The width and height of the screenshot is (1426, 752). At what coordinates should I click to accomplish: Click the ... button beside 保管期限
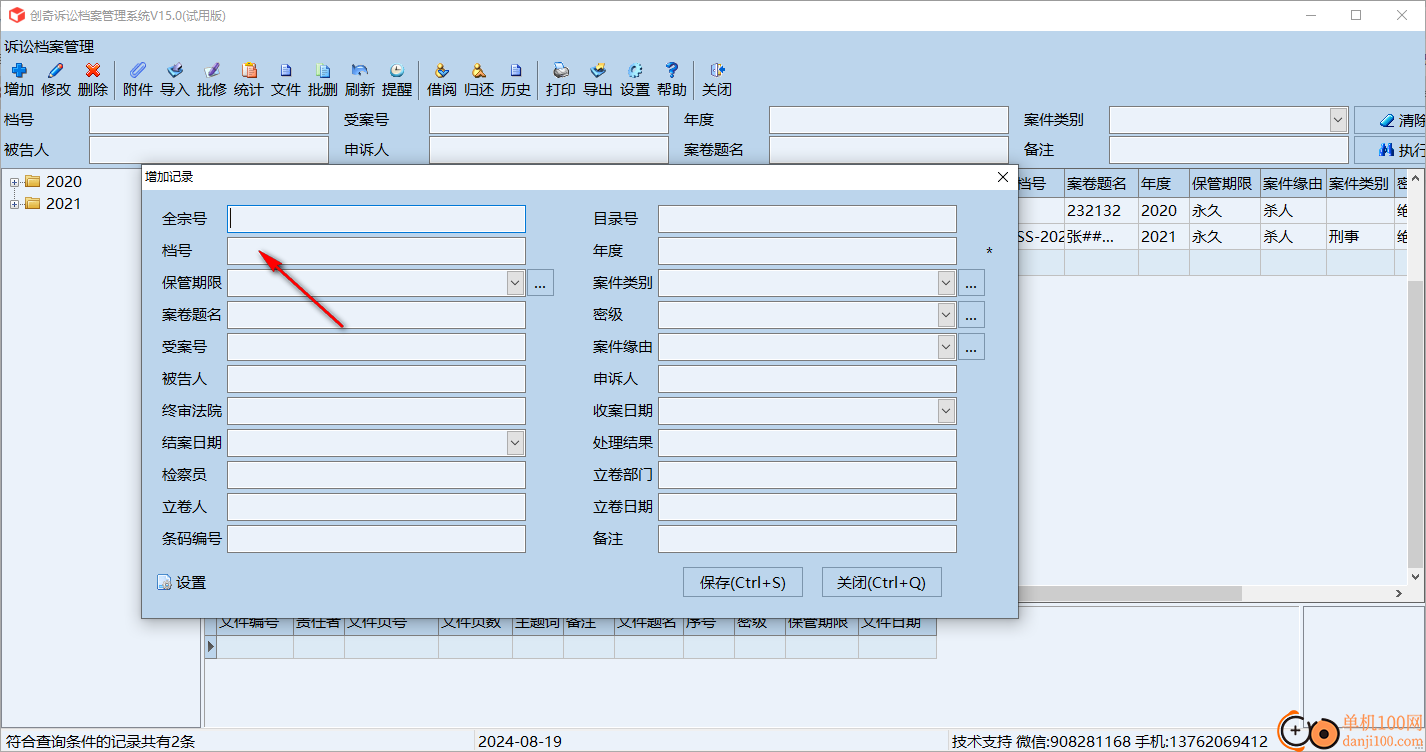541,283
